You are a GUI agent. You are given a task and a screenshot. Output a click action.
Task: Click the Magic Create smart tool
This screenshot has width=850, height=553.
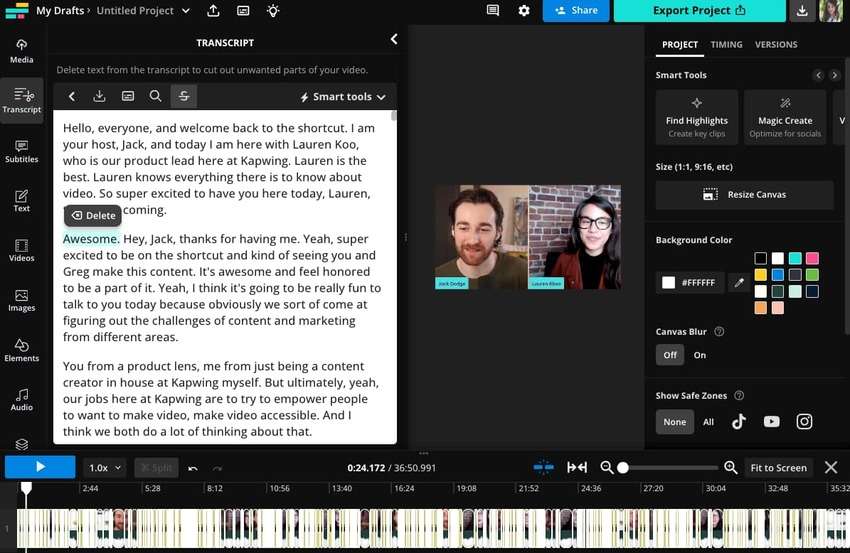785,118
